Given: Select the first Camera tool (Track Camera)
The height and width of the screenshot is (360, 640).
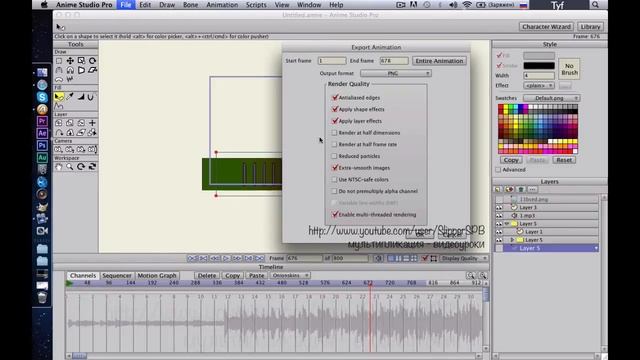Looking at the screenshot, I should [59, 149].
